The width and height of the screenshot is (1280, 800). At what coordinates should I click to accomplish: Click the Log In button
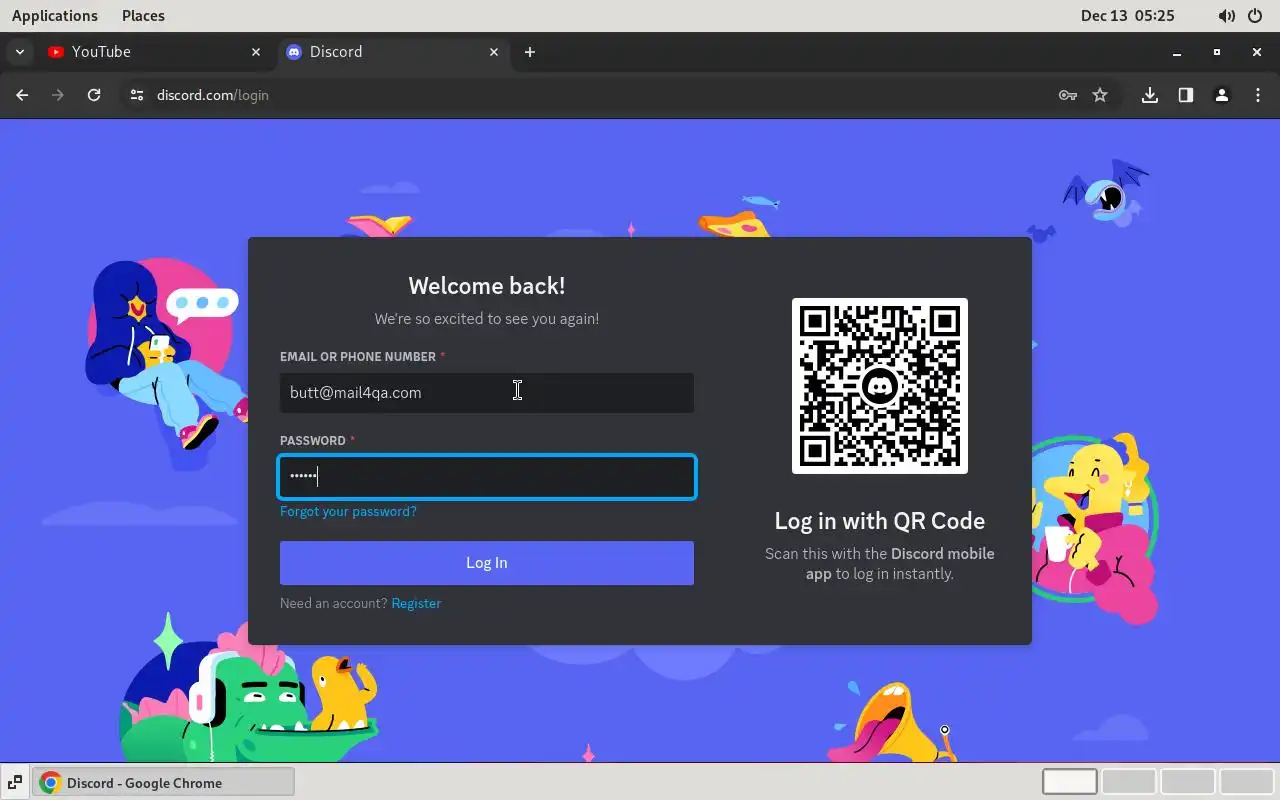(x=487, y=563)
